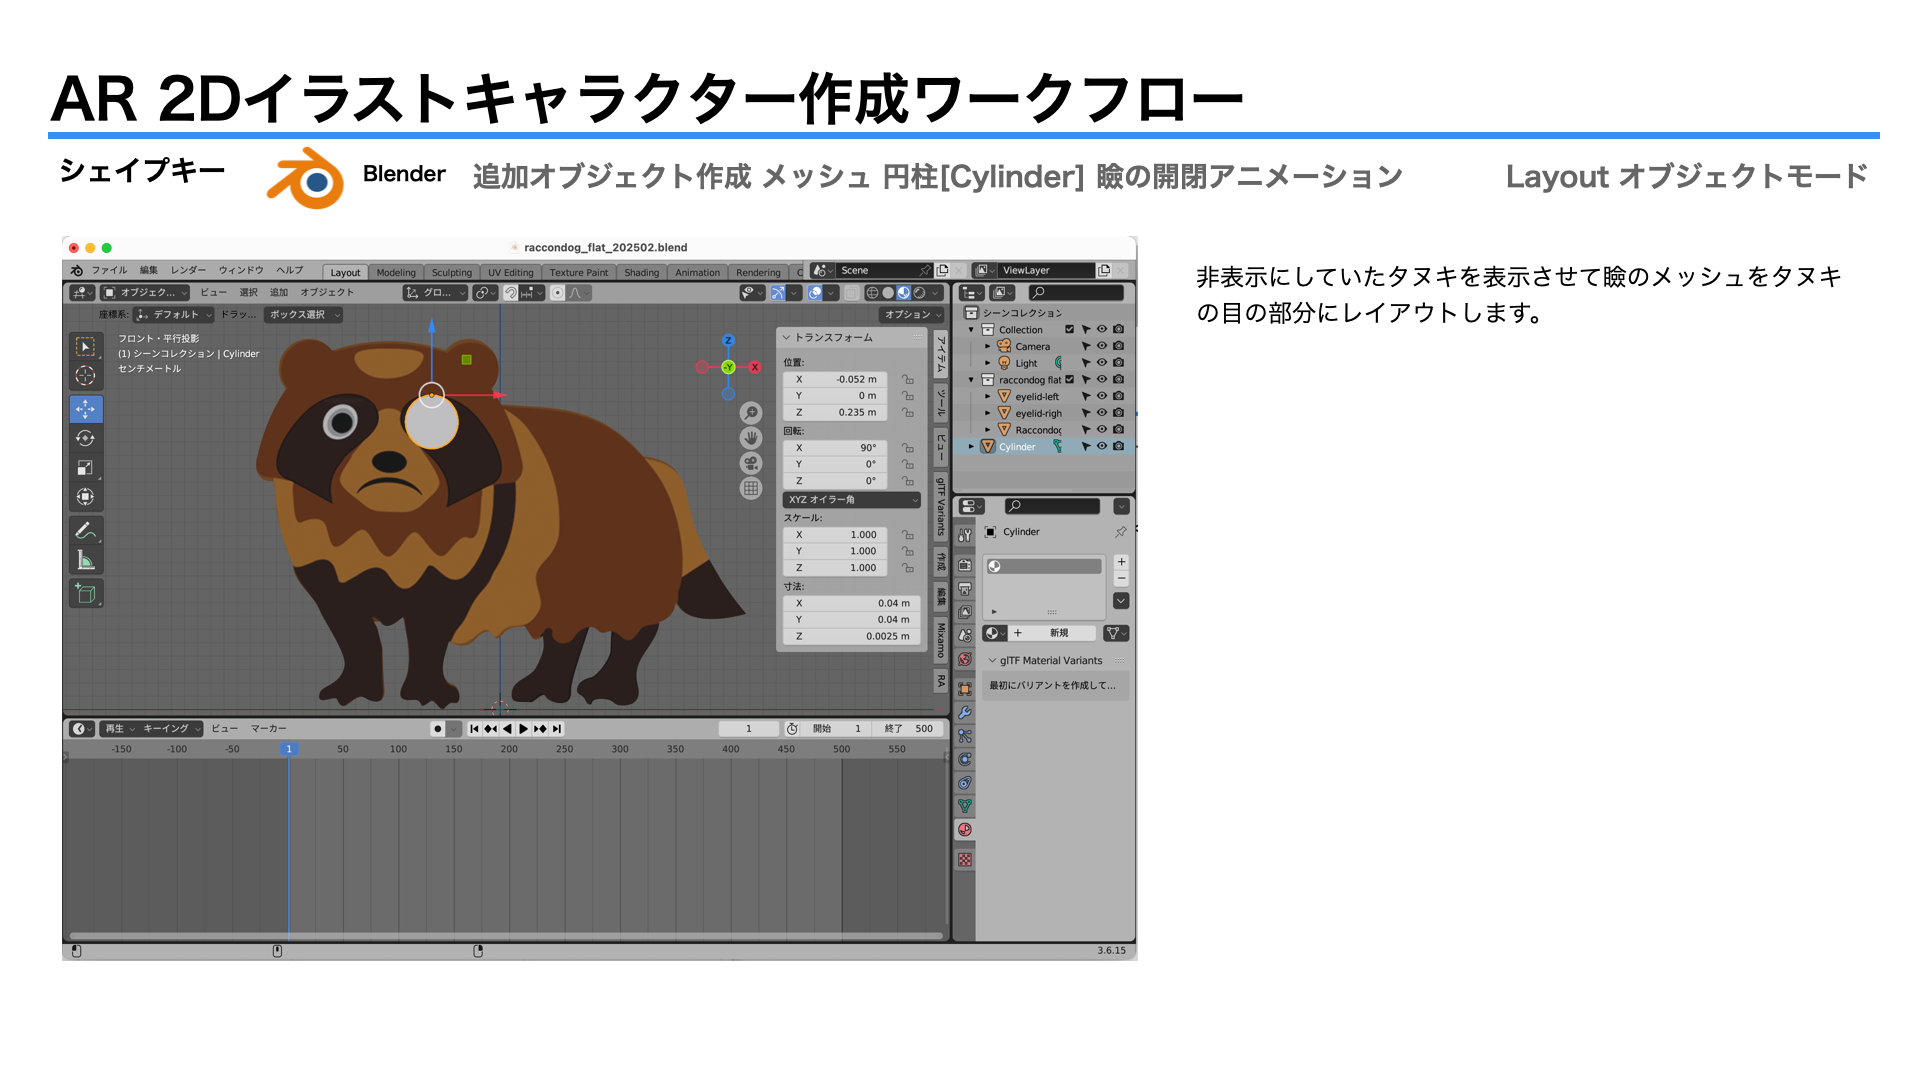This screenshot has height=1080, width=1920.
Task: Open the 追加 add menu in viewport
Action: point(279,293)
